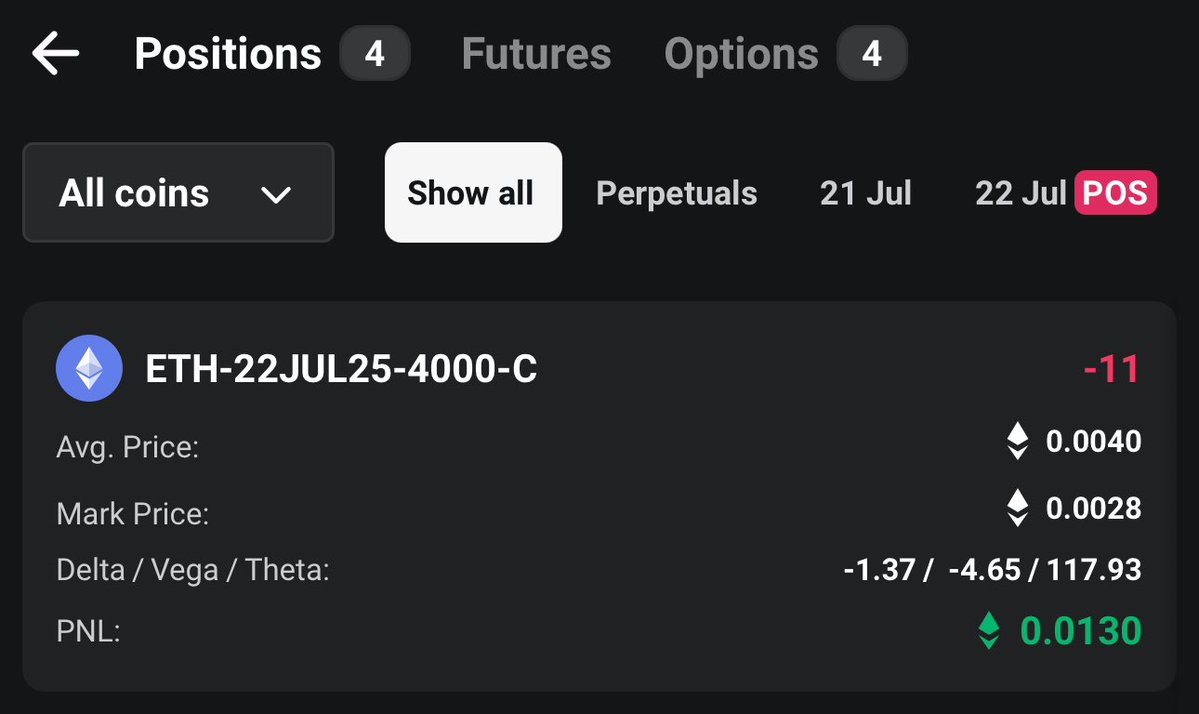Viewport: 1199px width, 714px height.
Task: Click the position size -11
Action: click(x=1112, y=368)
